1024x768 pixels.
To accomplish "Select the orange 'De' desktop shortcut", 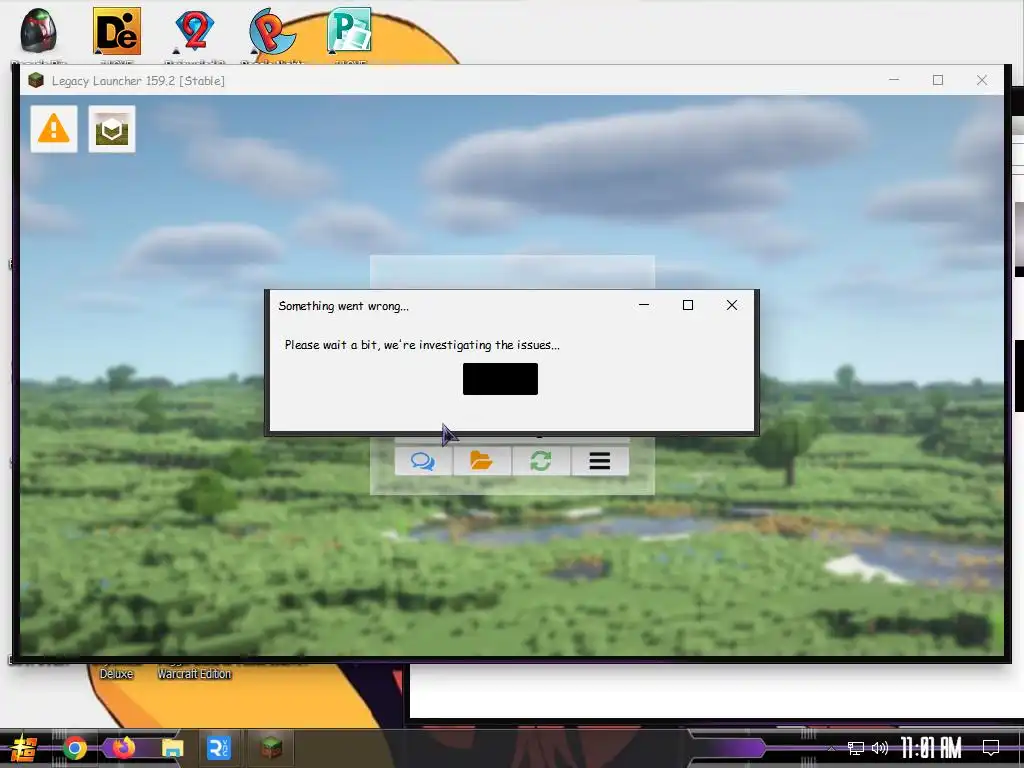I will click(x=117, y=31).
